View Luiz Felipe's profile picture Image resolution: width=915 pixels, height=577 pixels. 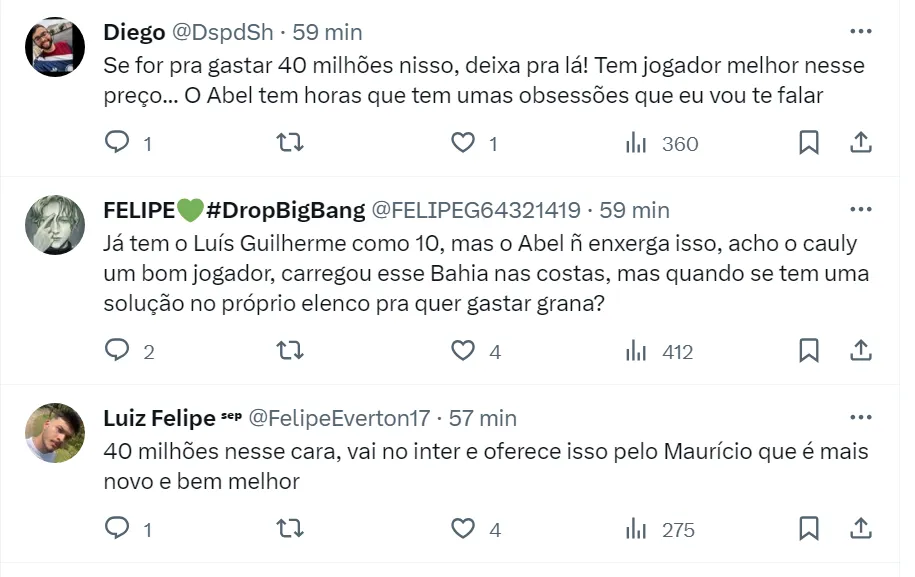point(54,432)
